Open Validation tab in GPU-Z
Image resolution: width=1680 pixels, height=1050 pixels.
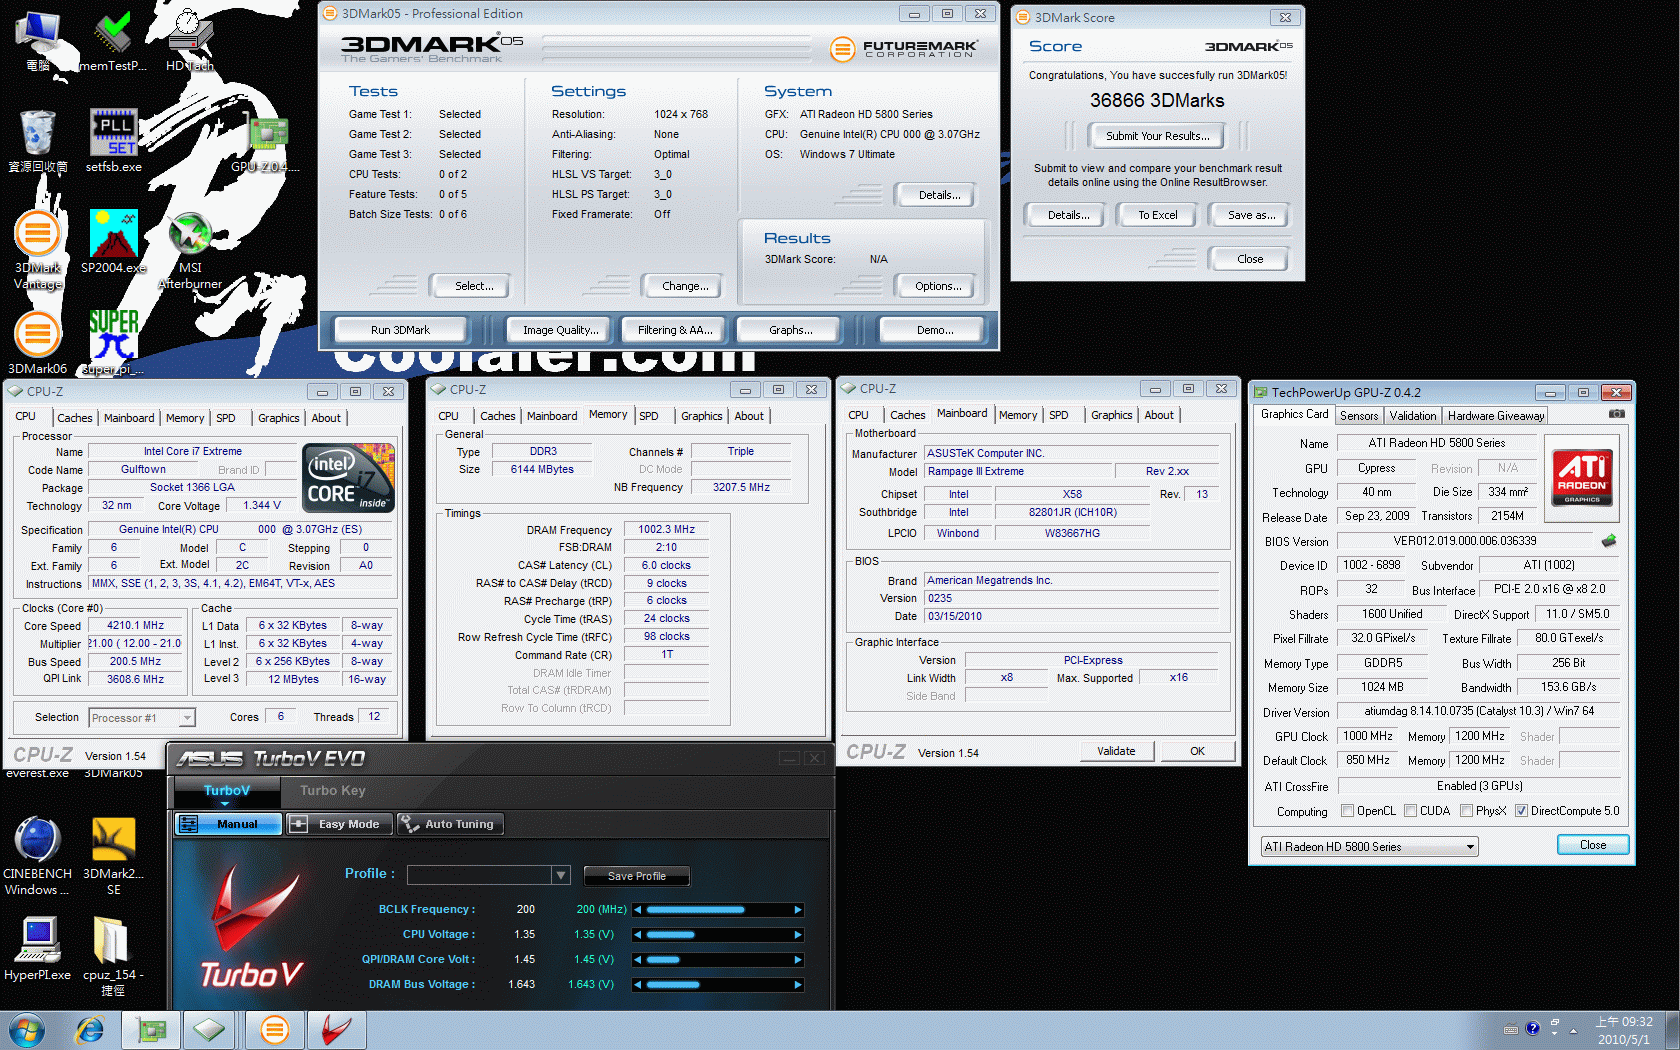pos(1413,416)
